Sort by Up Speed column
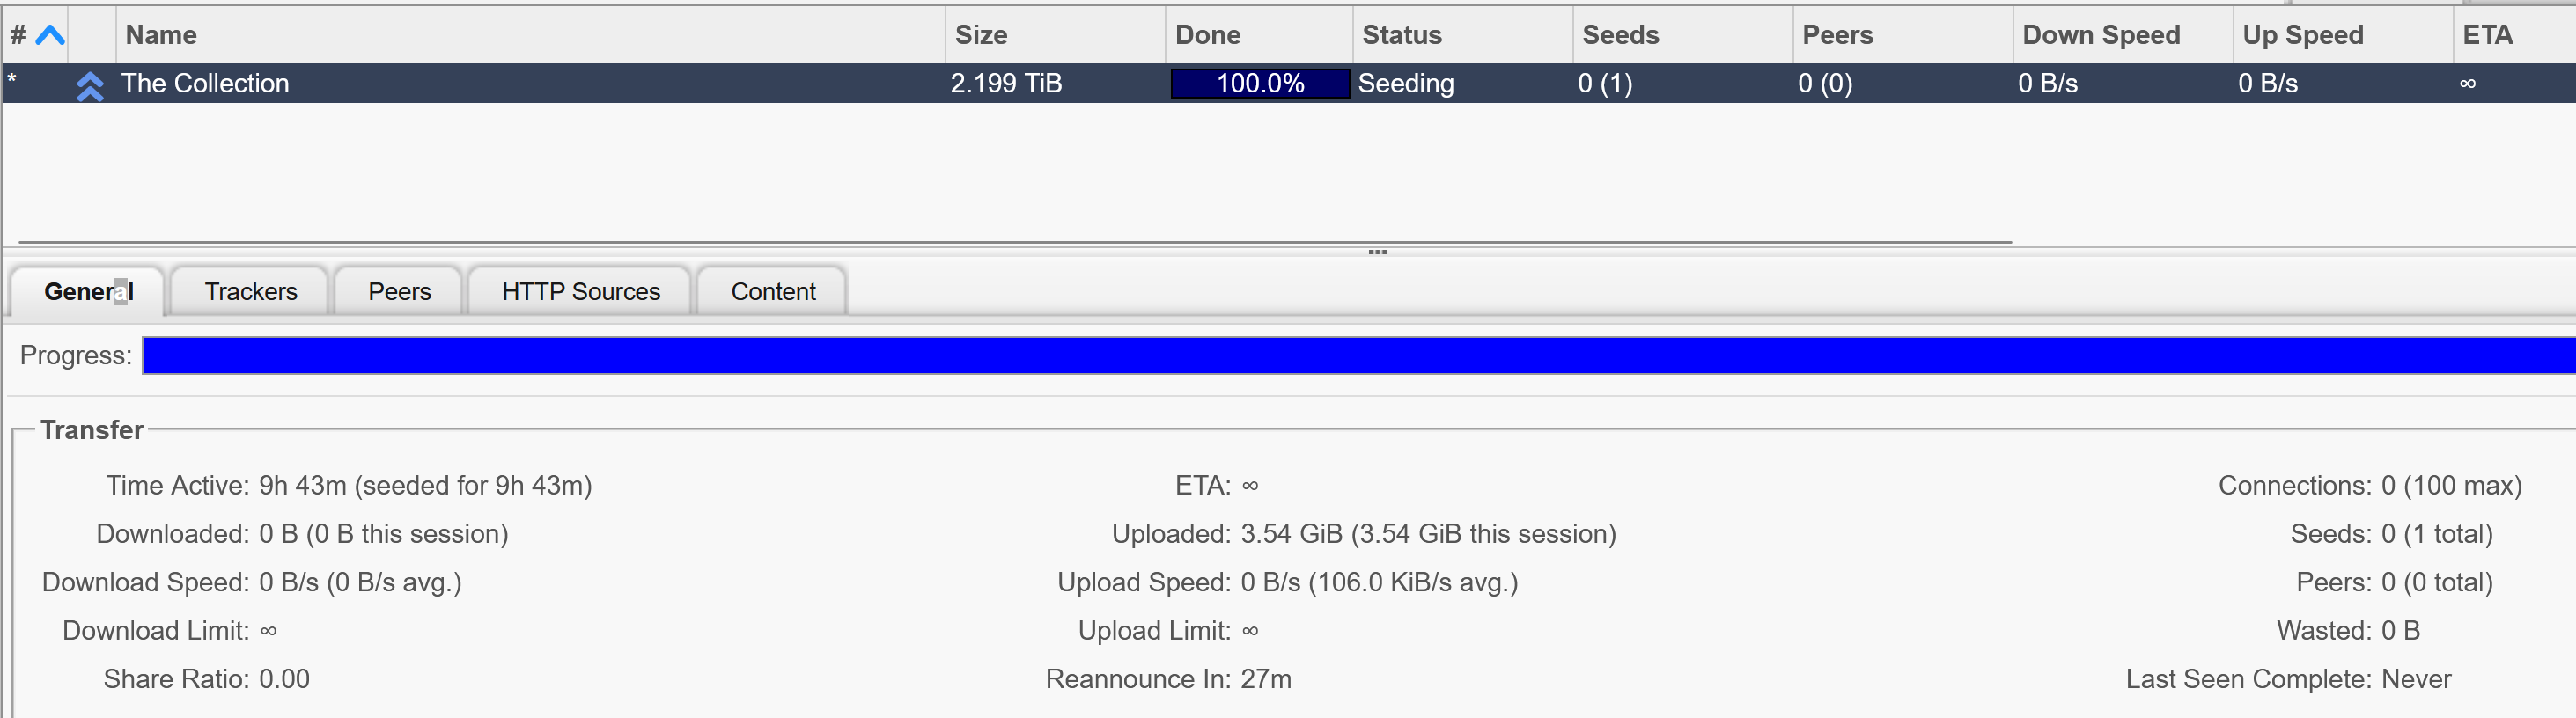 2343,35
